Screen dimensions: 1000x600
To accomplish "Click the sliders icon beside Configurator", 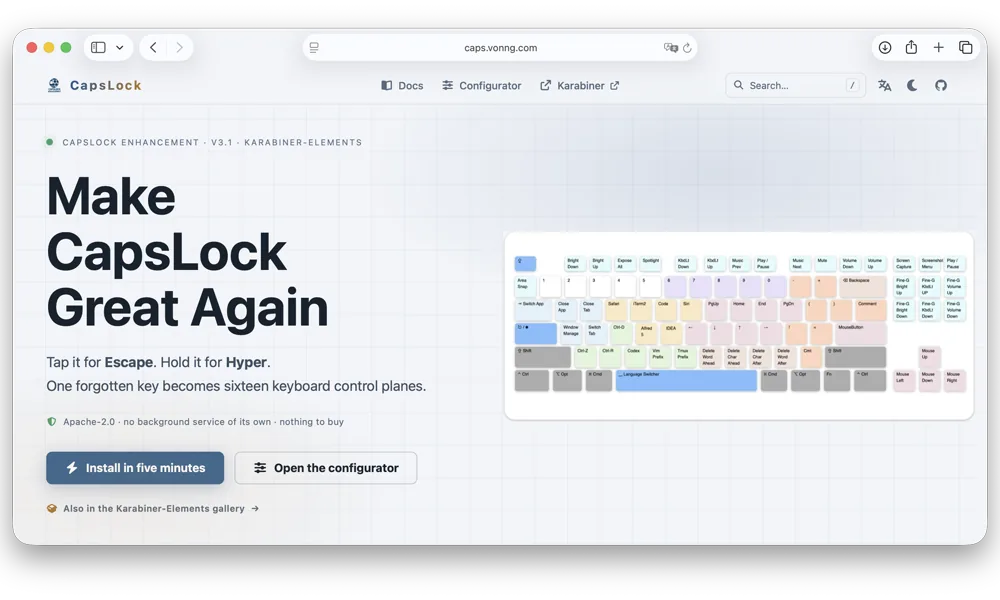I will coord(448,85).
